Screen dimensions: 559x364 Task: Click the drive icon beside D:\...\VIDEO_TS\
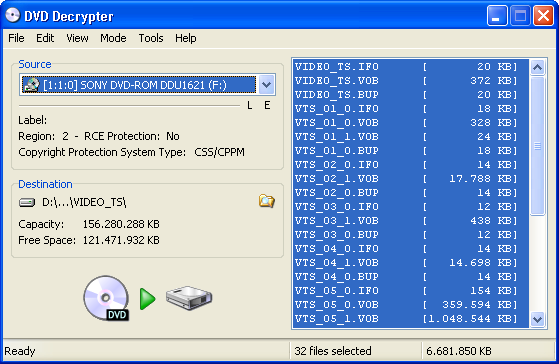tap(27, 202)
